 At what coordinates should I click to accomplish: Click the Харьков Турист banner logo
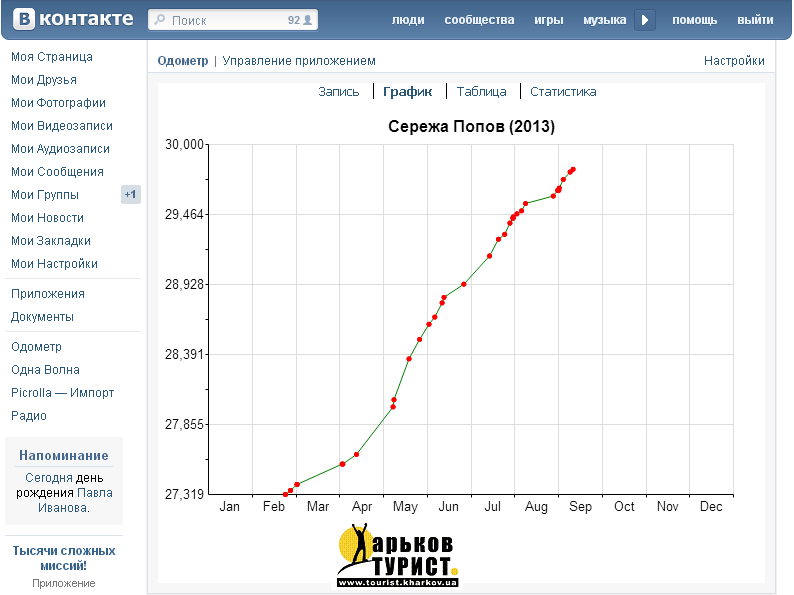point(398,556)
